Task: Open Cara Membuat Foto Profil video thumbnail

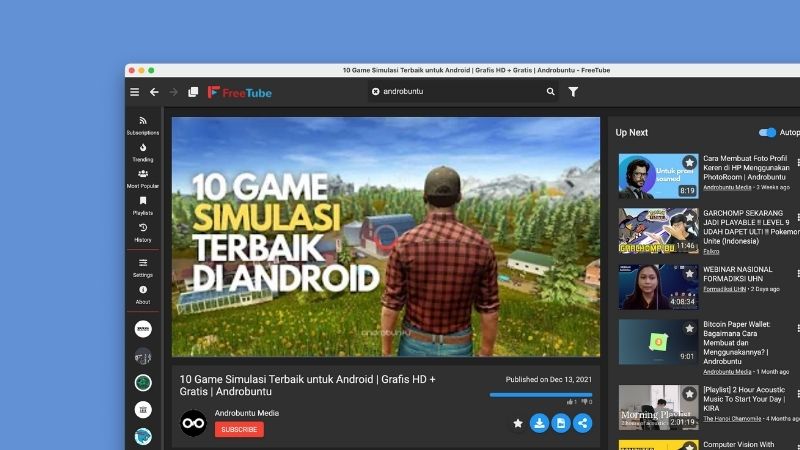Action: (658, 176)
